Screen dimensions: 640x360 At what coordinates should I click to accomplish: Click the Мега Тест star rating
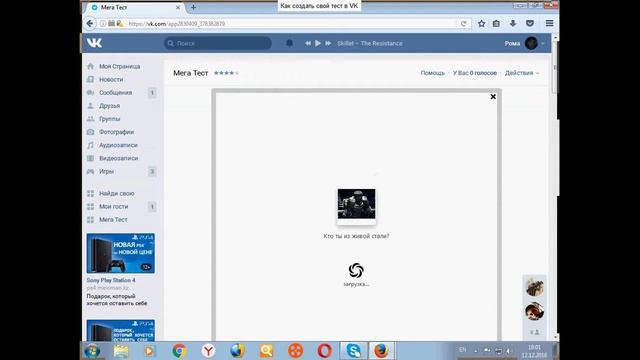click(226, 73)
